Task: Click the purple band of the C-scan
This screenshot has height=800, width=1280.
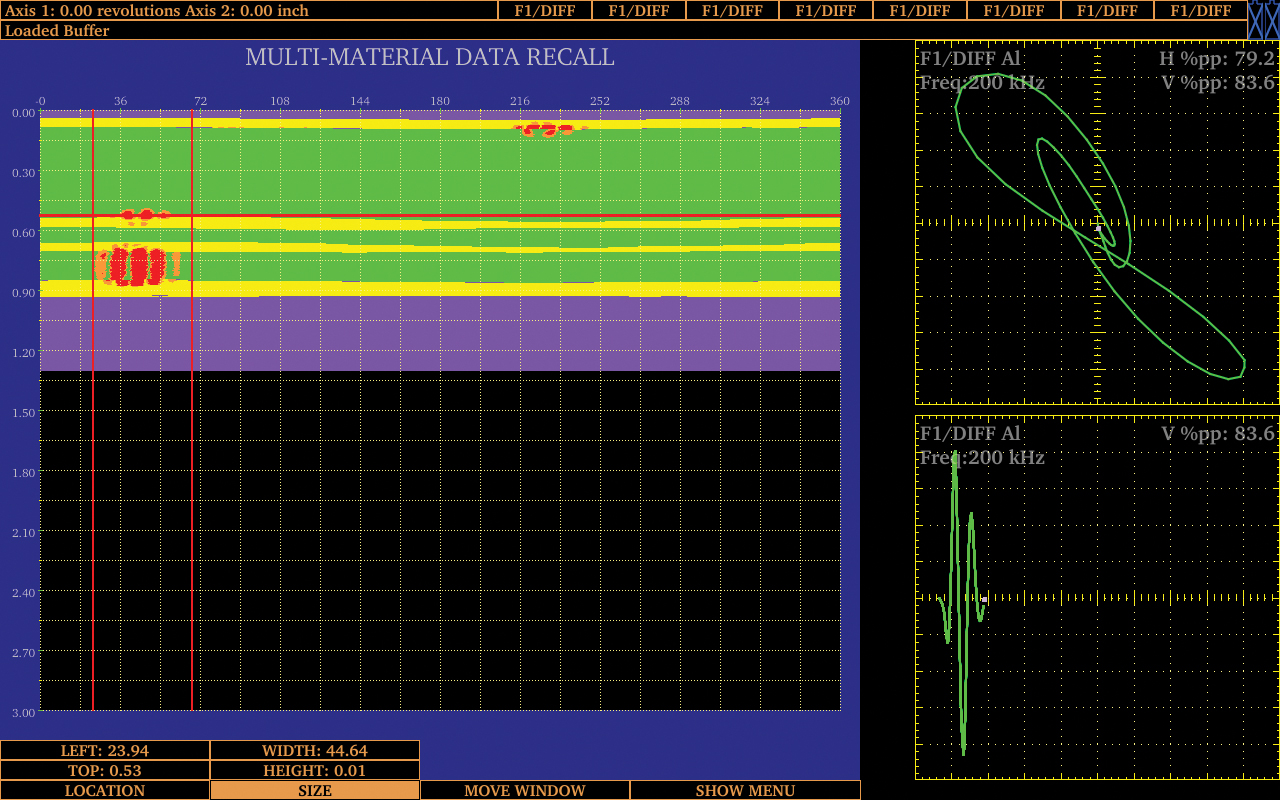Action: point(440,334)
